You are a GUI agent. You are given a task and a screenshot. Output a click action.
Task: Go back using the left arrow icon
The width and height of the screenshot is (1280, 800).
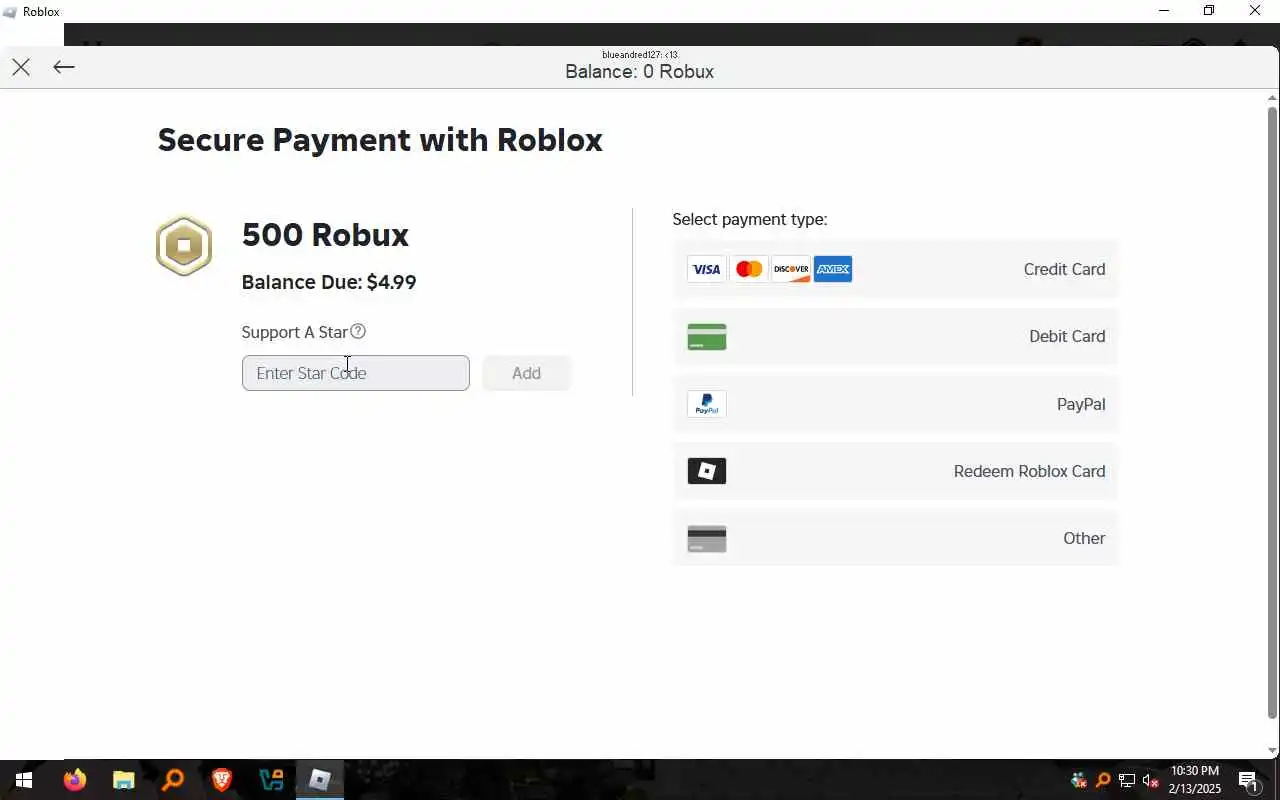[x=64, y=67]
